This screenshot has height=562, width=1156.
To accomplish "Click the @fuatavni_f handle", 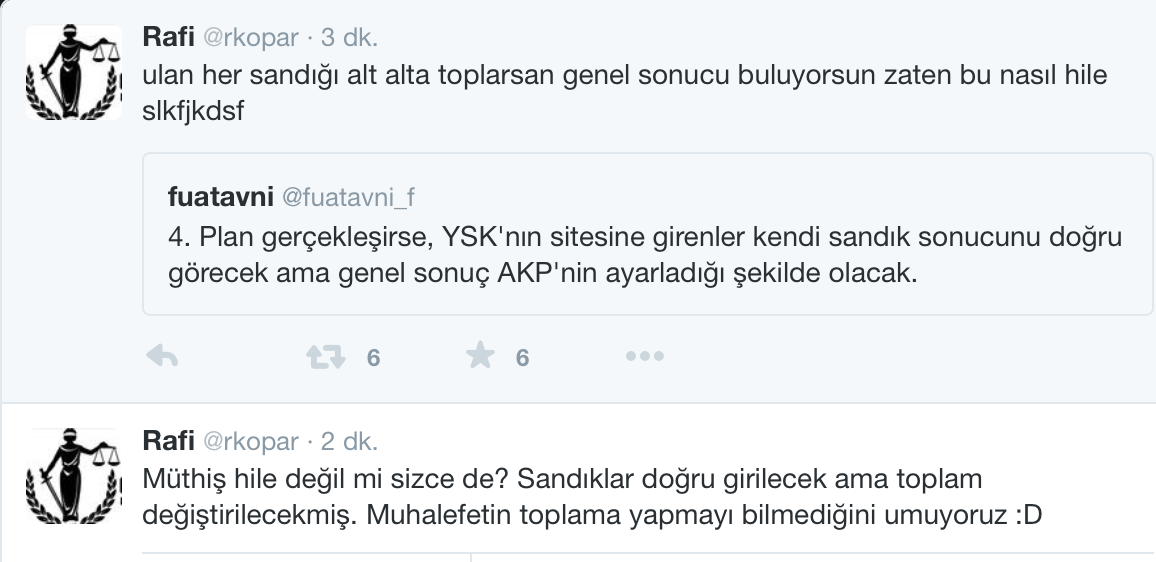I will [349, 198].
